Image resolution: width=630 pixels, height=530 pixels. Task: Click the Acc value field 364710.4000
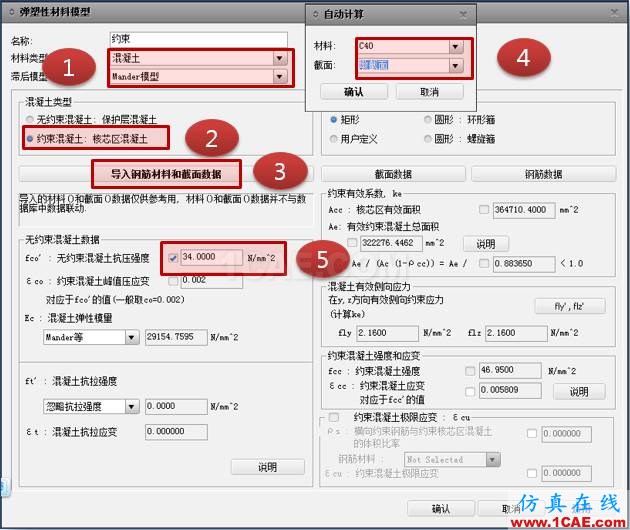click(524, 210)
